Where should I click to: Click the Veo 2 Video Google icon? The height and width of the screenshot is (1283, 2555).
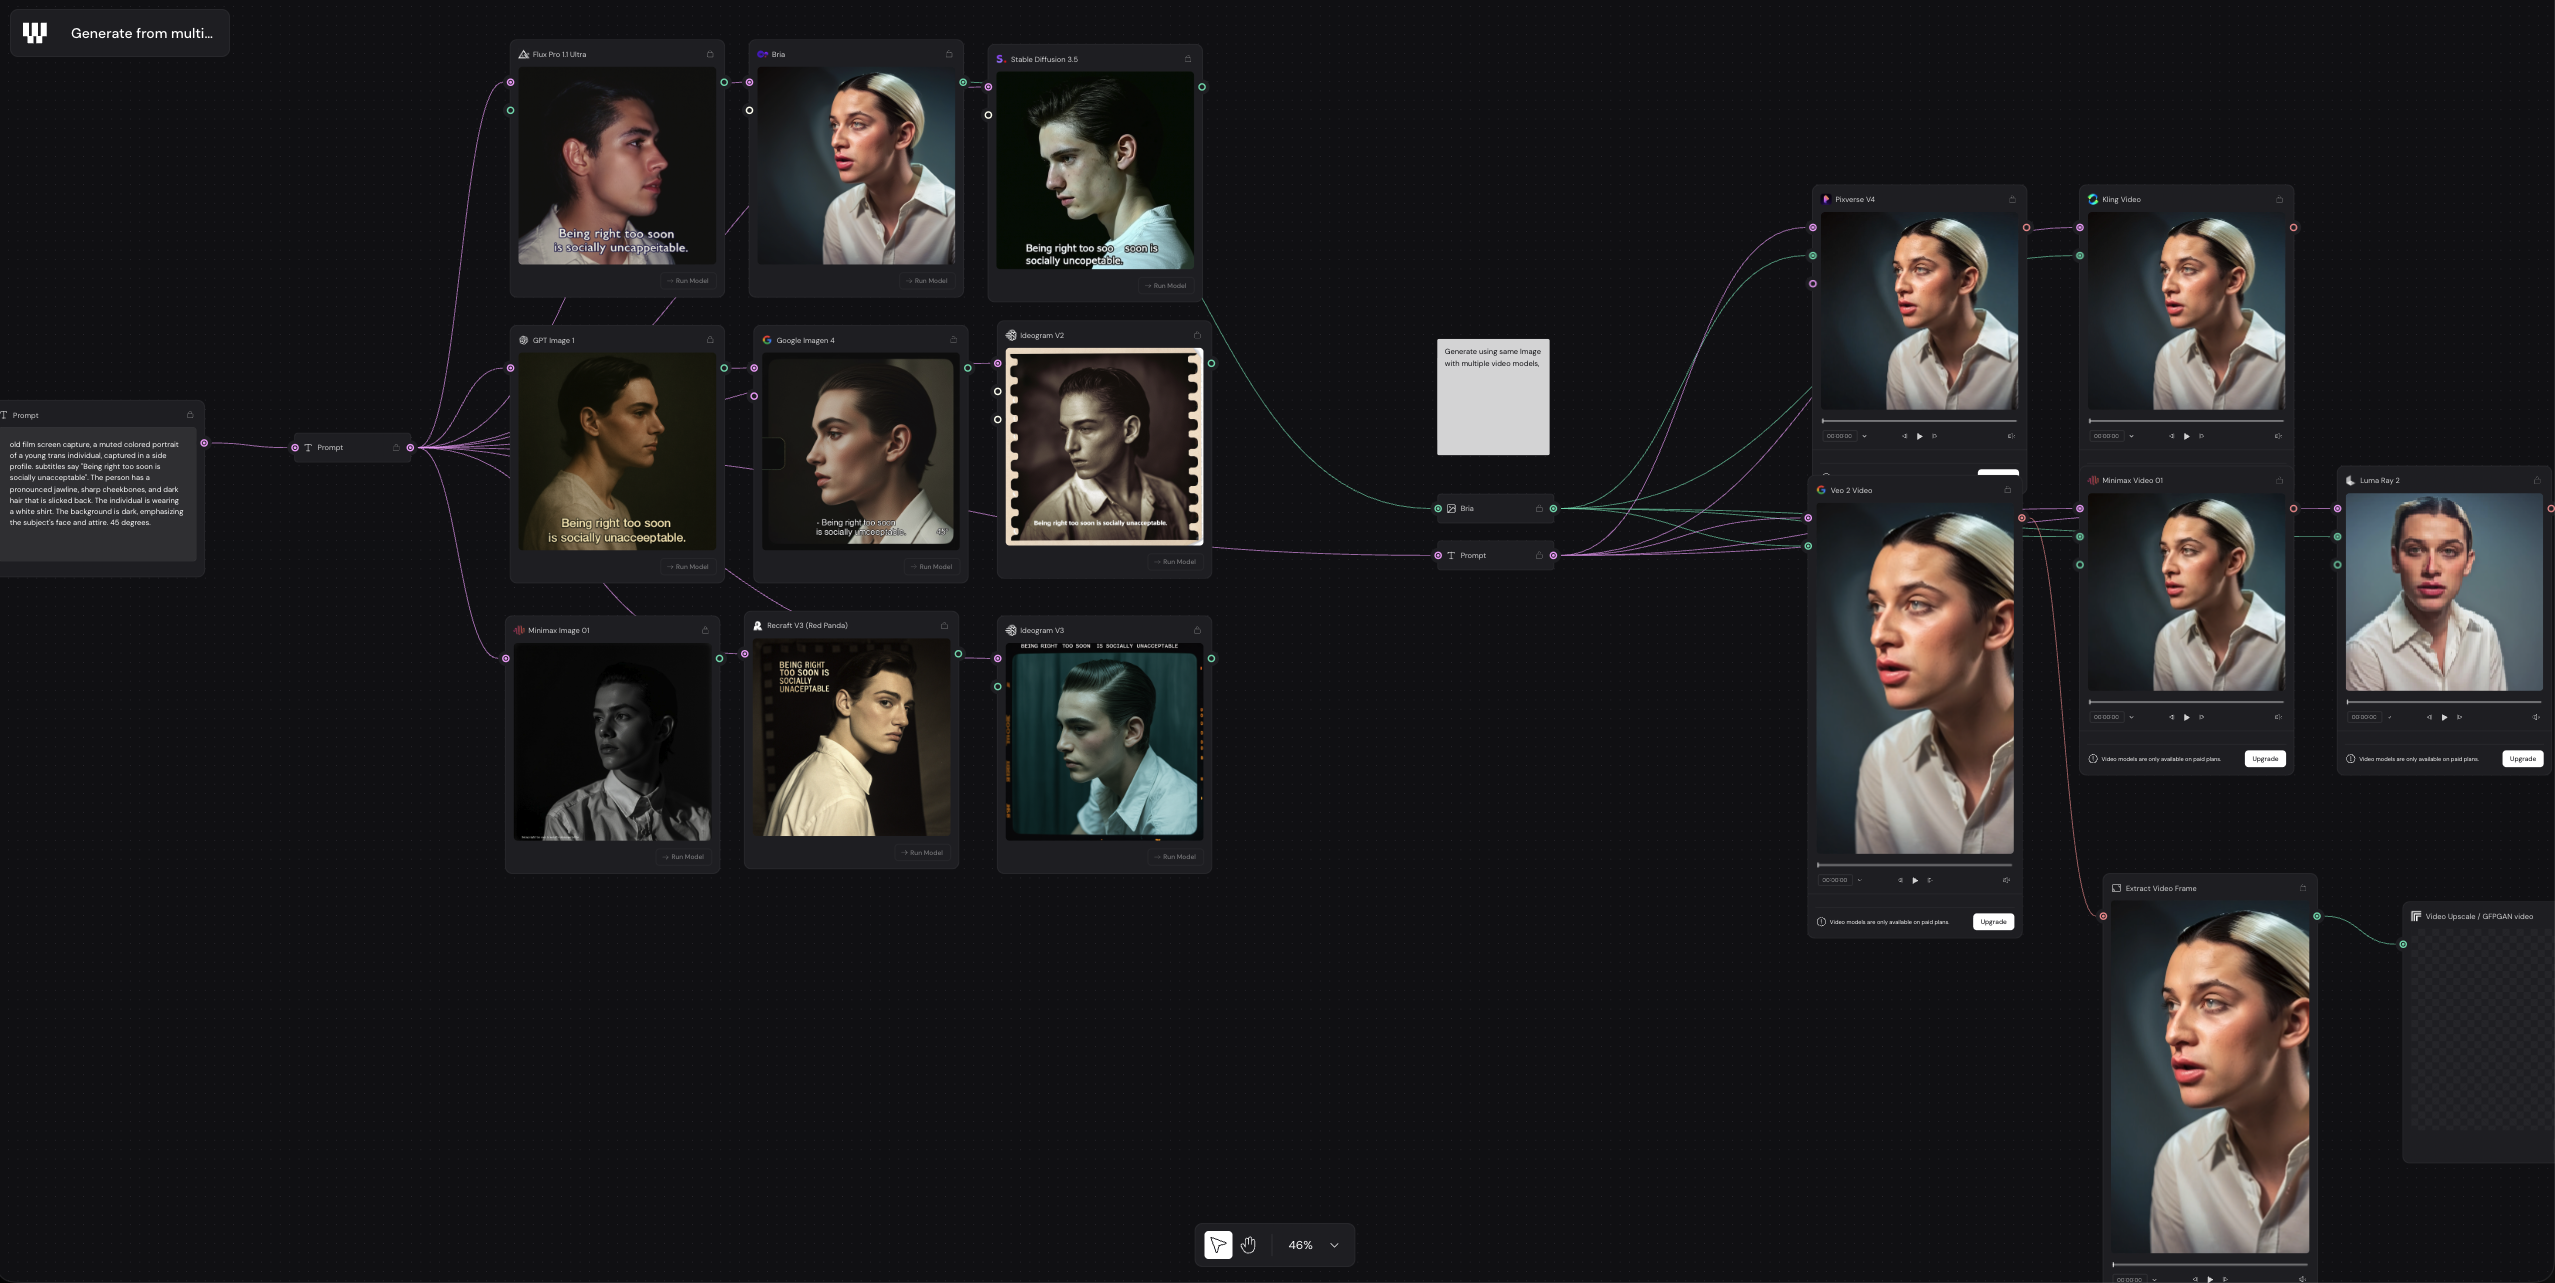click(1821, 490)
